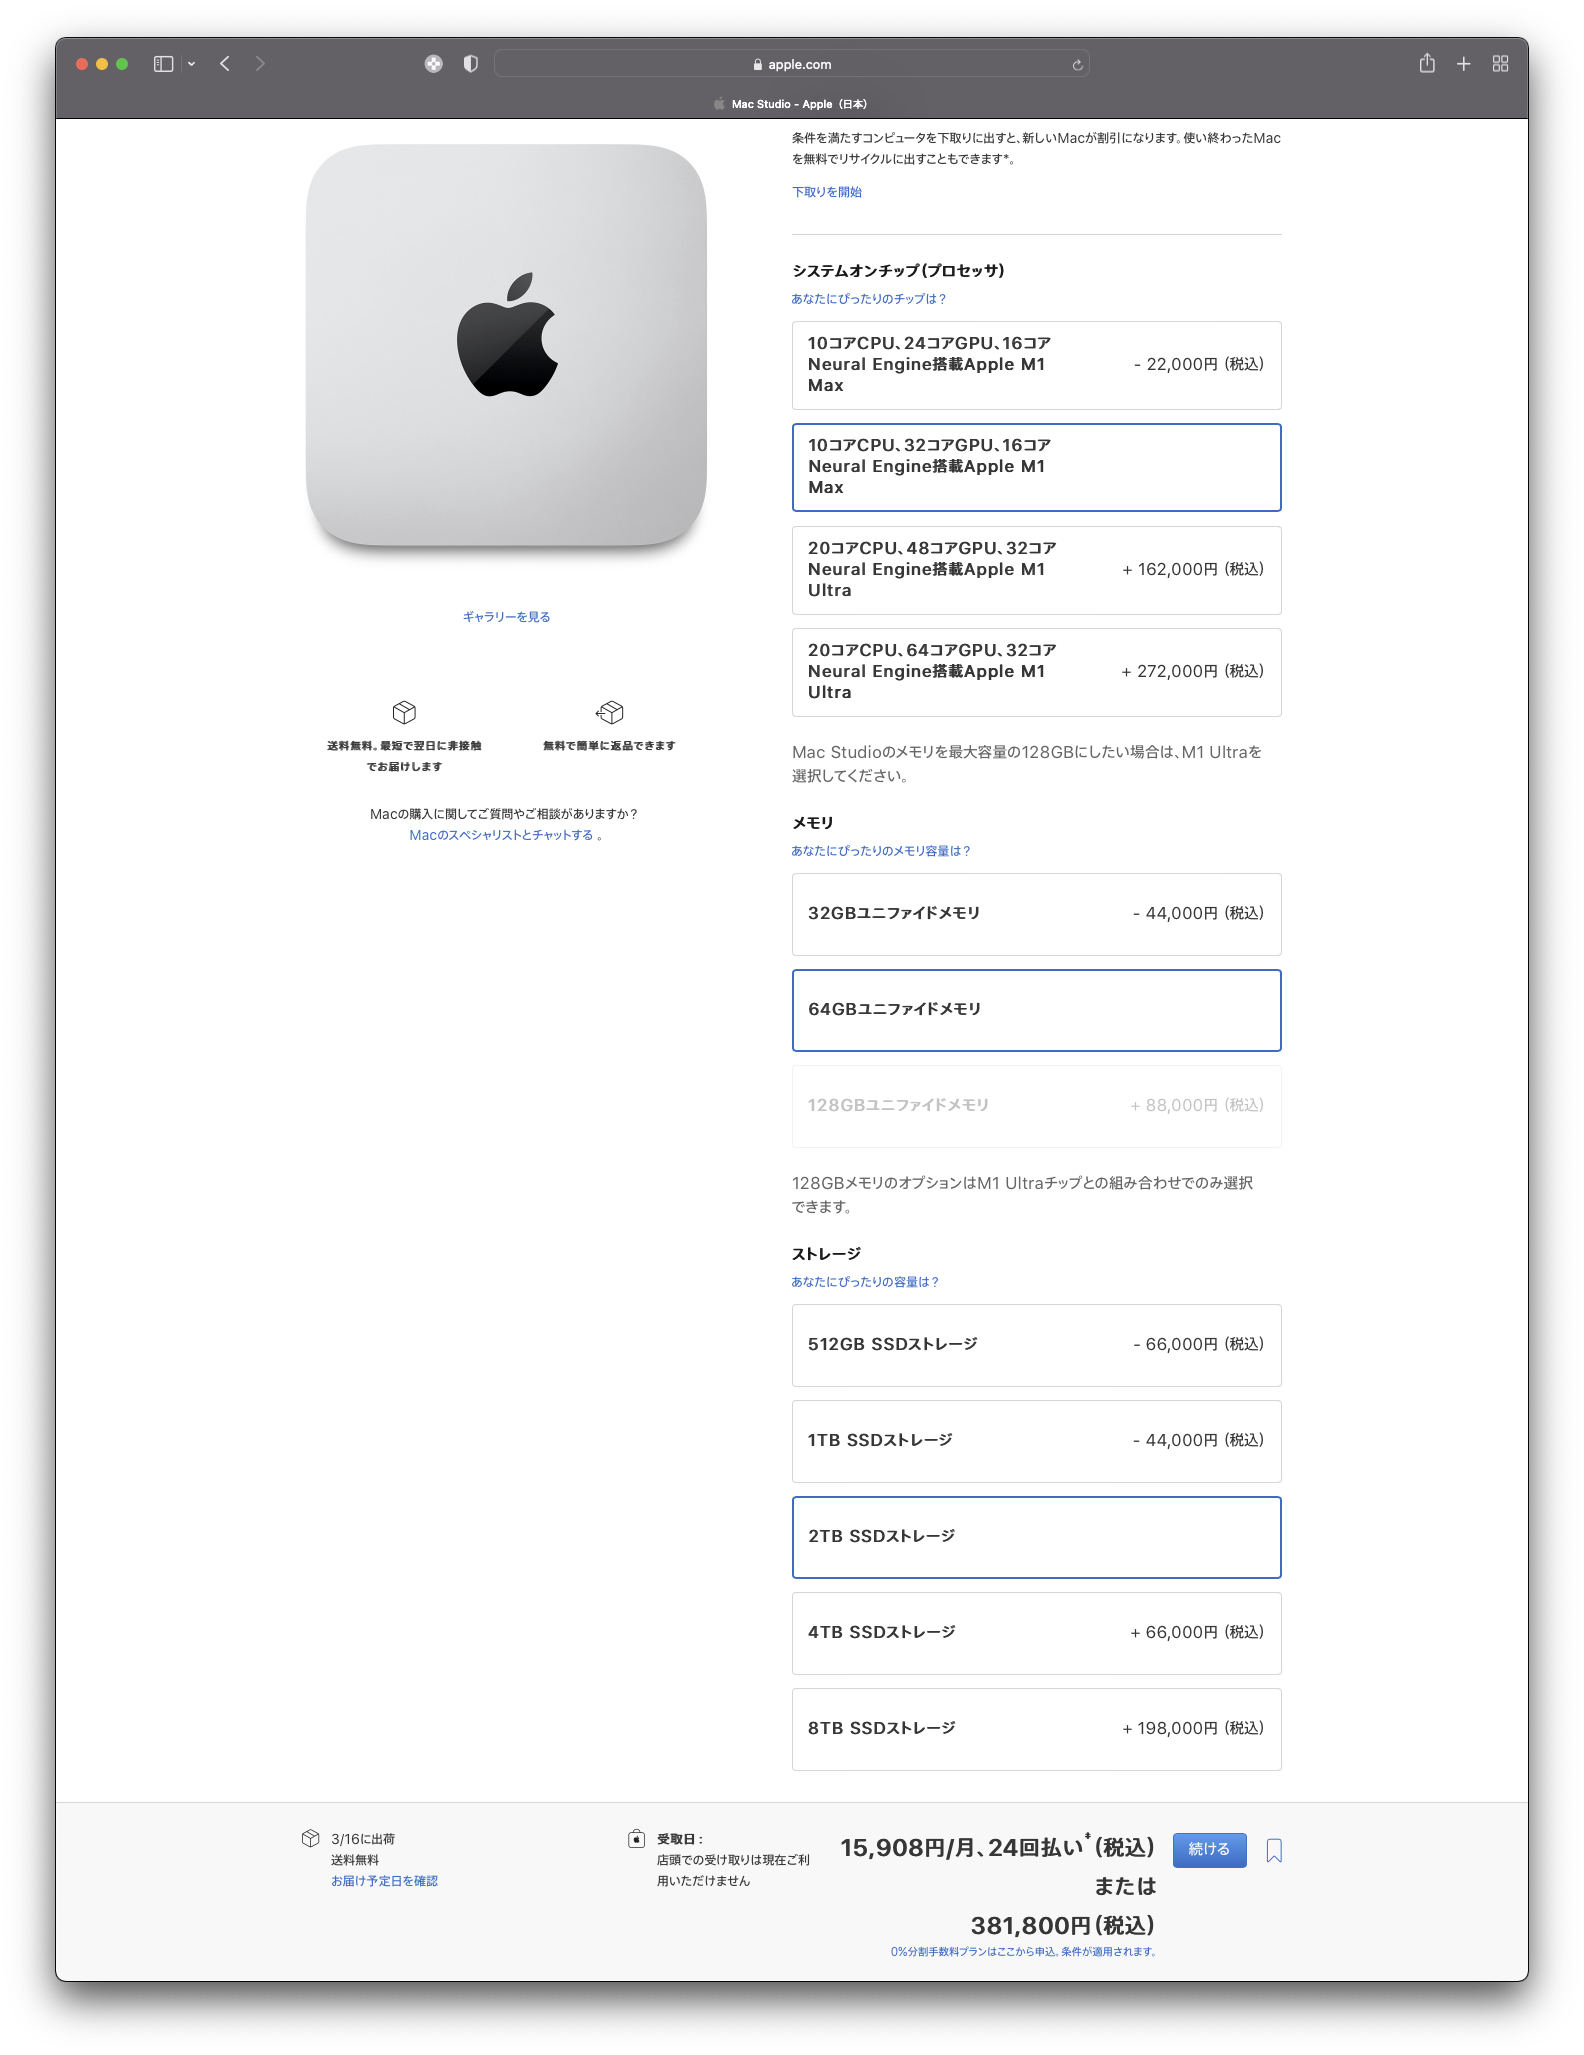Toggle the Safari sidebar icon

tap(163, 64)
